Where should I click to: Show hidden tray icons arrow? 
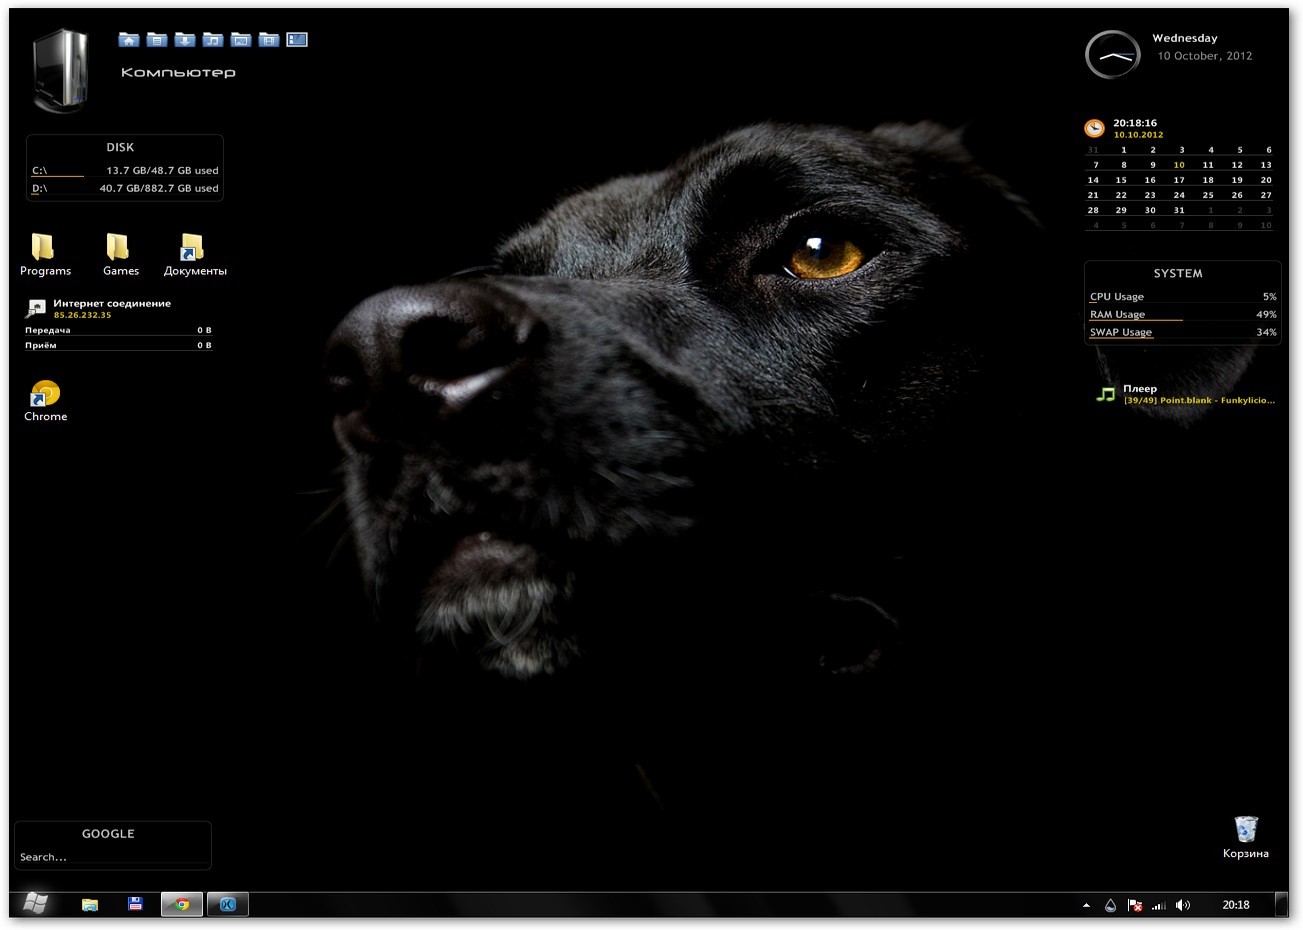tap(1086, 905)
